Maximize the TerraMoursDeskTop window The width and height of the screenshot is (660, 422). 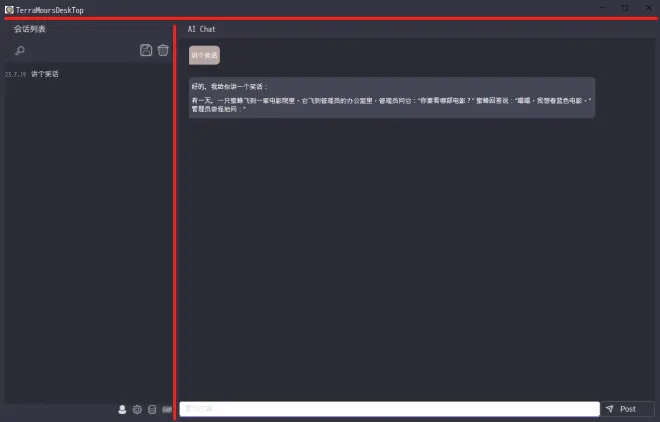[x=624, y=8]
